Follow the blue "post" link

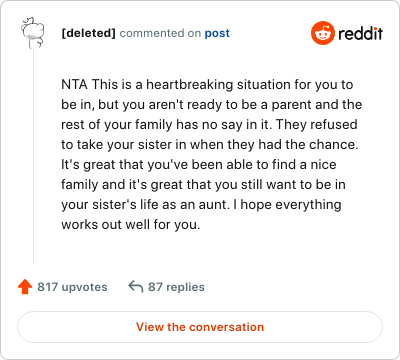(217, 33)
